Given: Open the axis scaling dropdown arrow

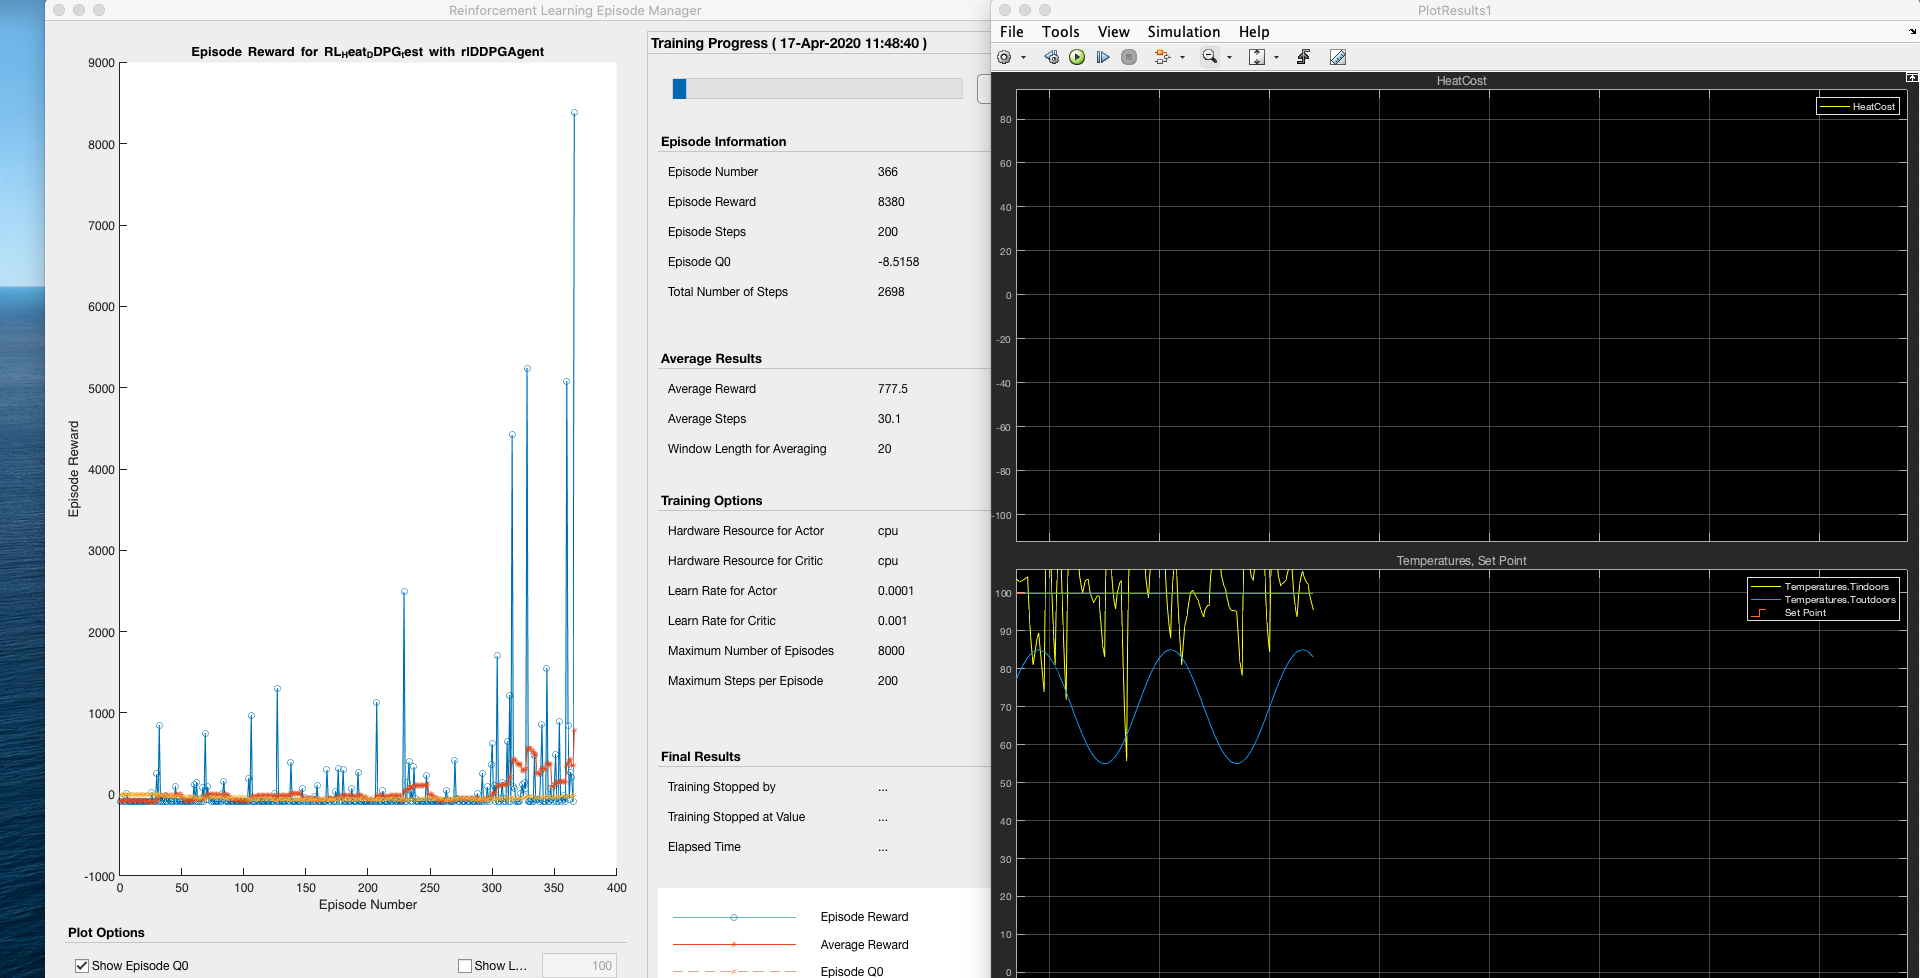Looking at the screenshot, I should coord(1276,58).
